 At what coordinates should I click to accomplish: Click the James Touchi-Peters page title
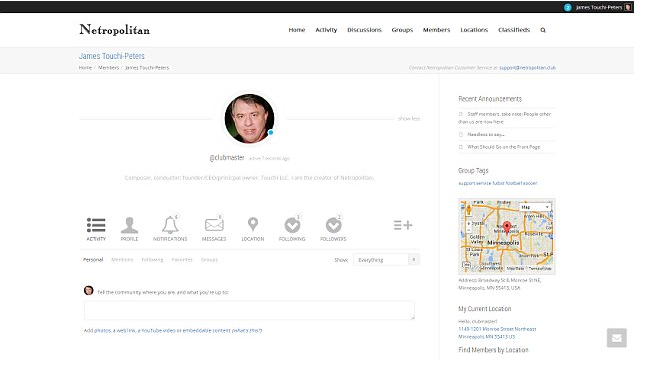click(x=112, y=56)
